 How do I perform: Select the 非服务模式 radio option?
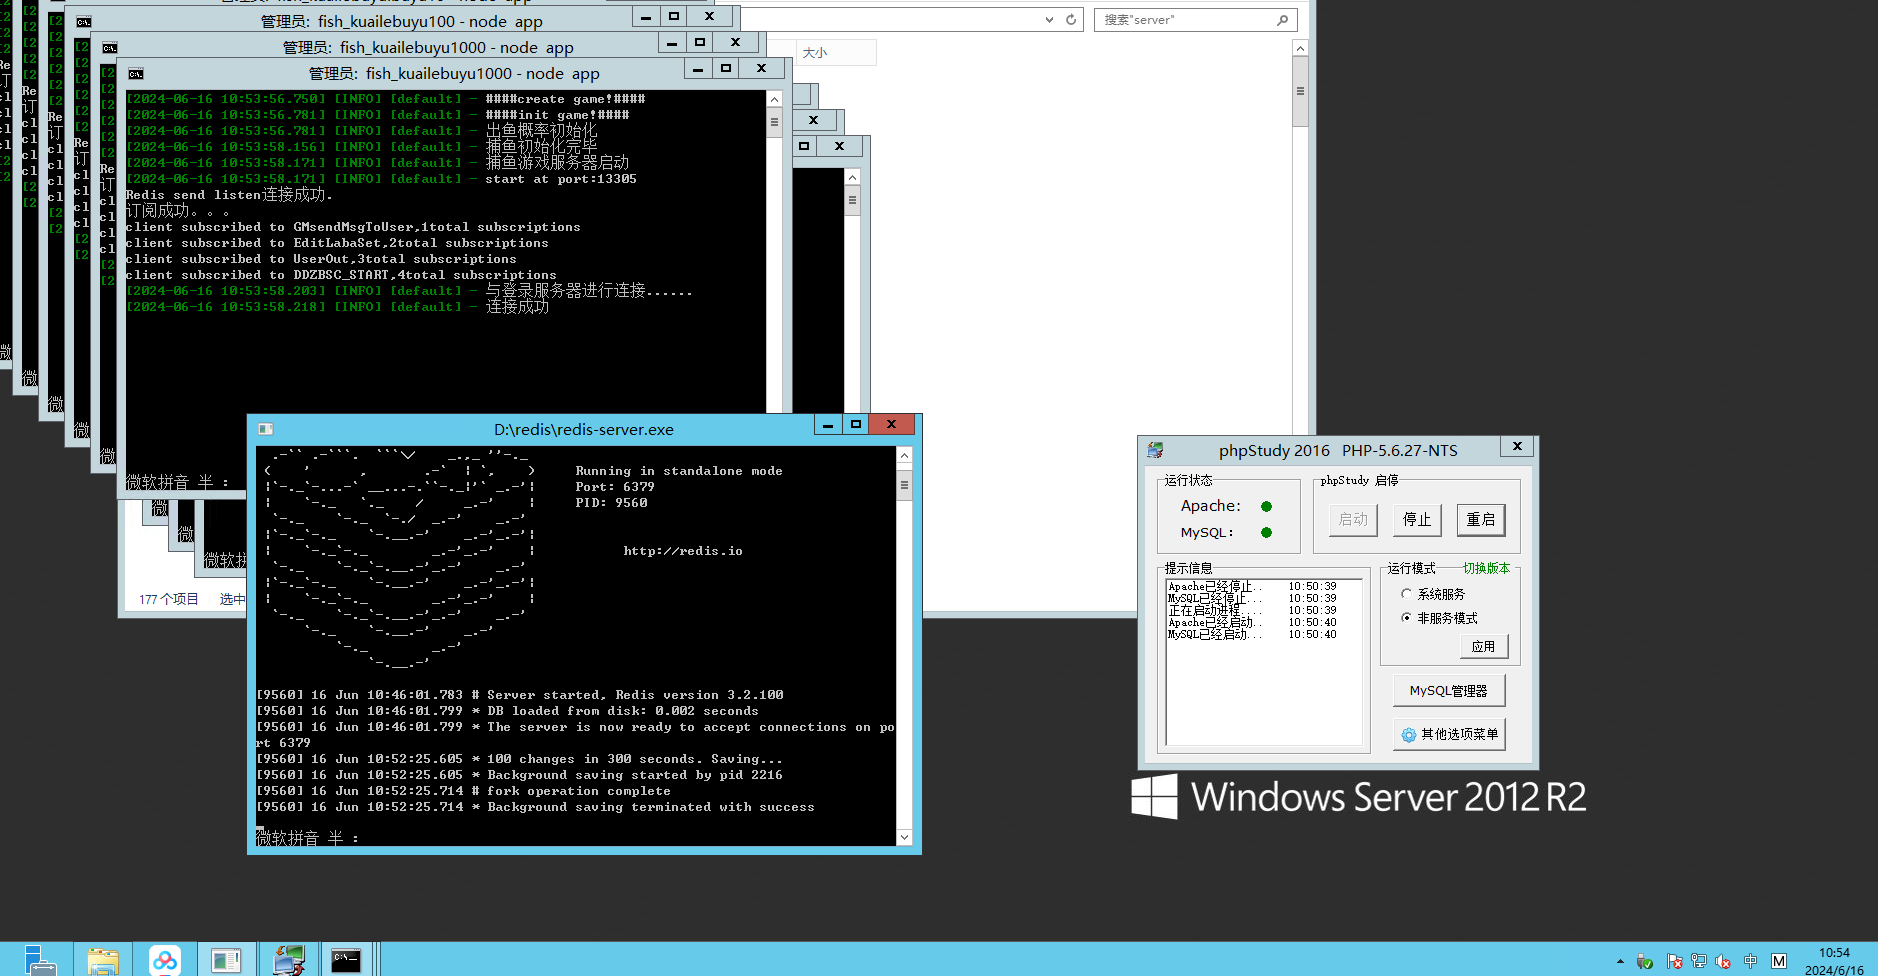1406,618
